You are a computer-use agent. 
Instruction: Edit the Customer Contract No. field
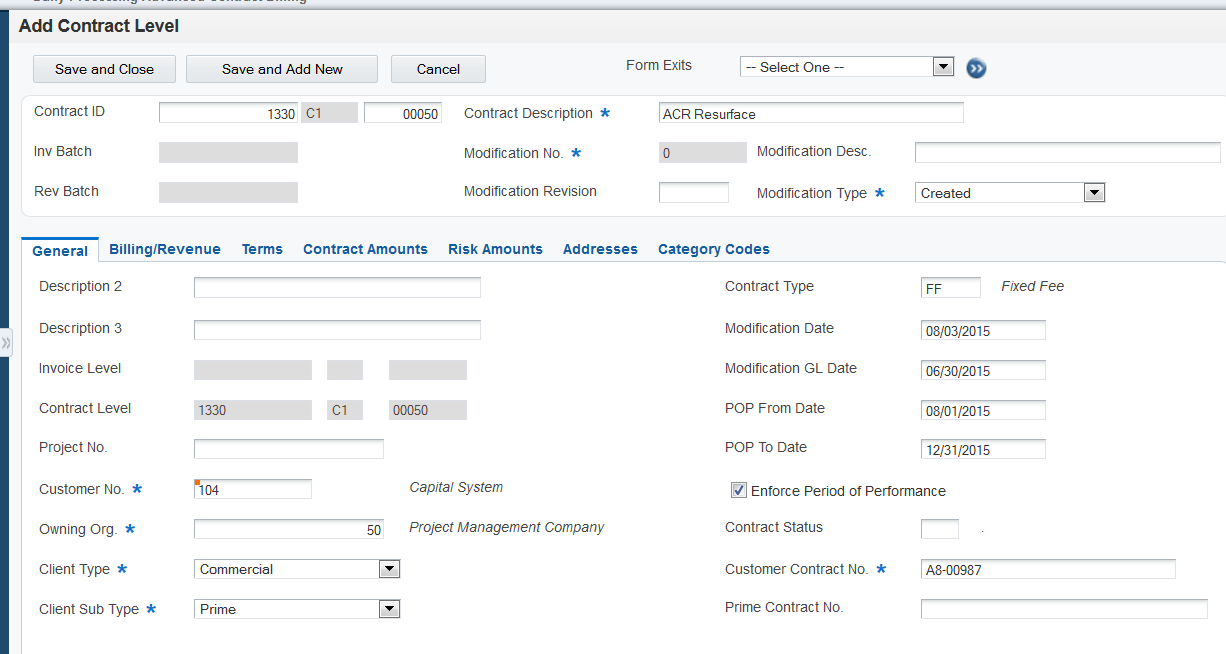coord(1048,569)
